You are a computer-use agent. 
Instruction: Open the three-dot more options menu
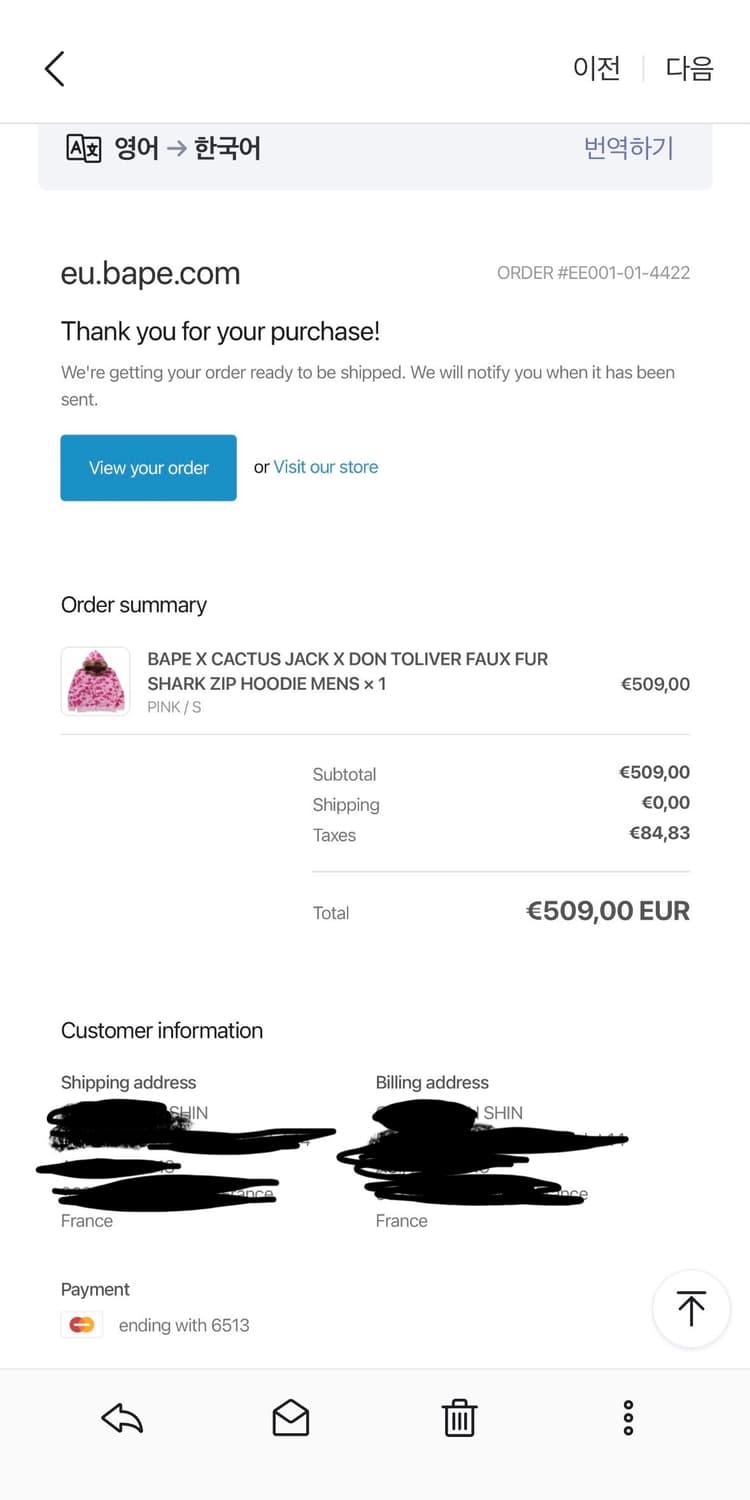pos(628,1418)
